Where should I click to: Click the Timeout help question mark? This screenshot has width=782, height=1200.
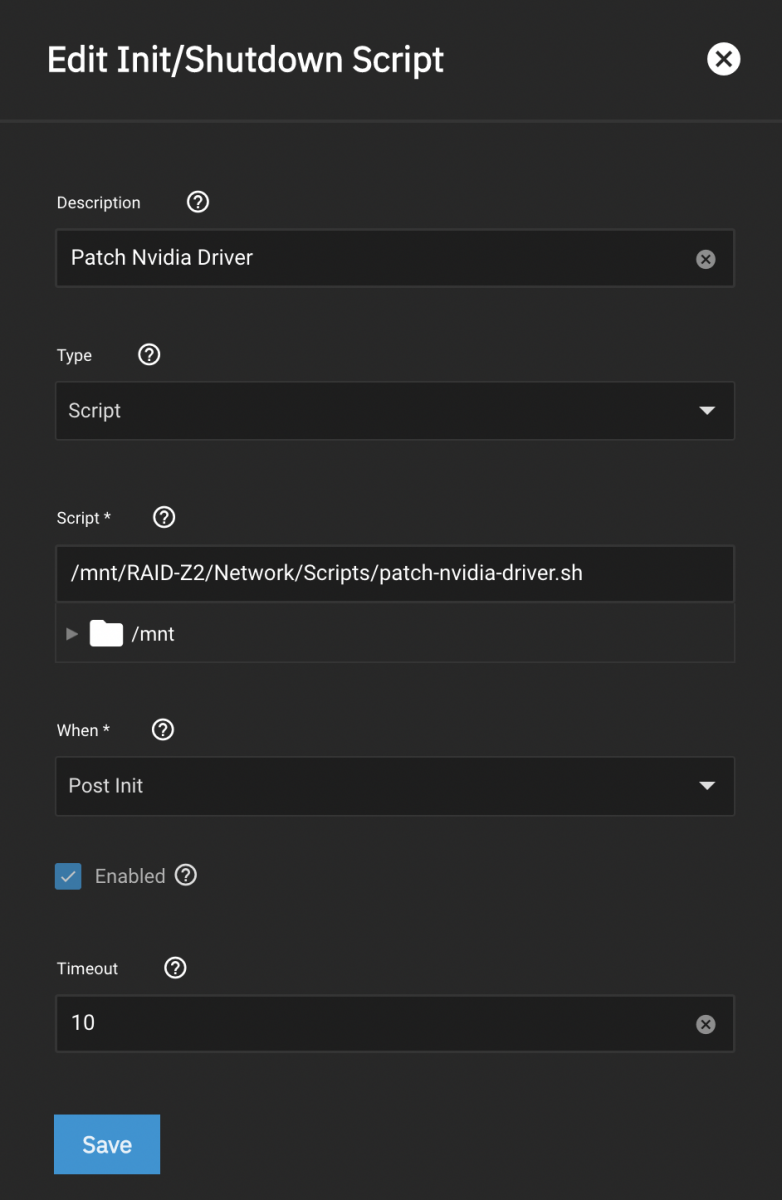click(x=175, y=968)
